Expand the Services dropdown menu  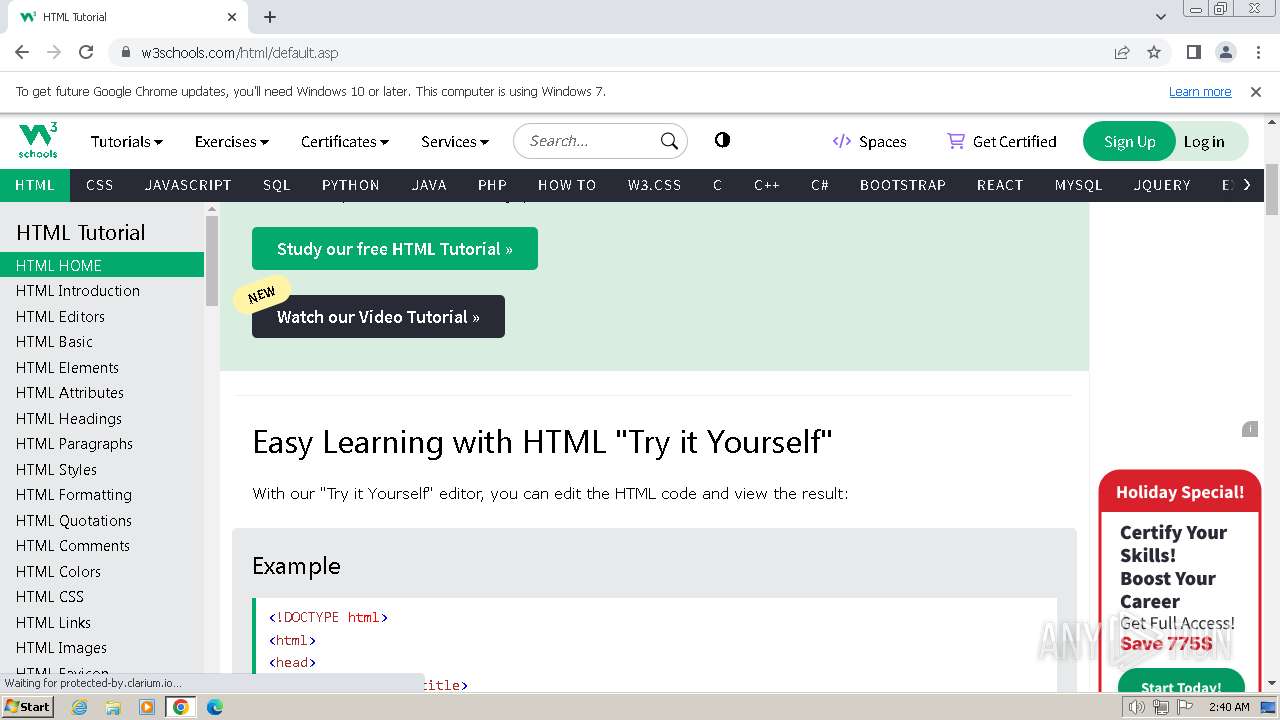[455, 141]
